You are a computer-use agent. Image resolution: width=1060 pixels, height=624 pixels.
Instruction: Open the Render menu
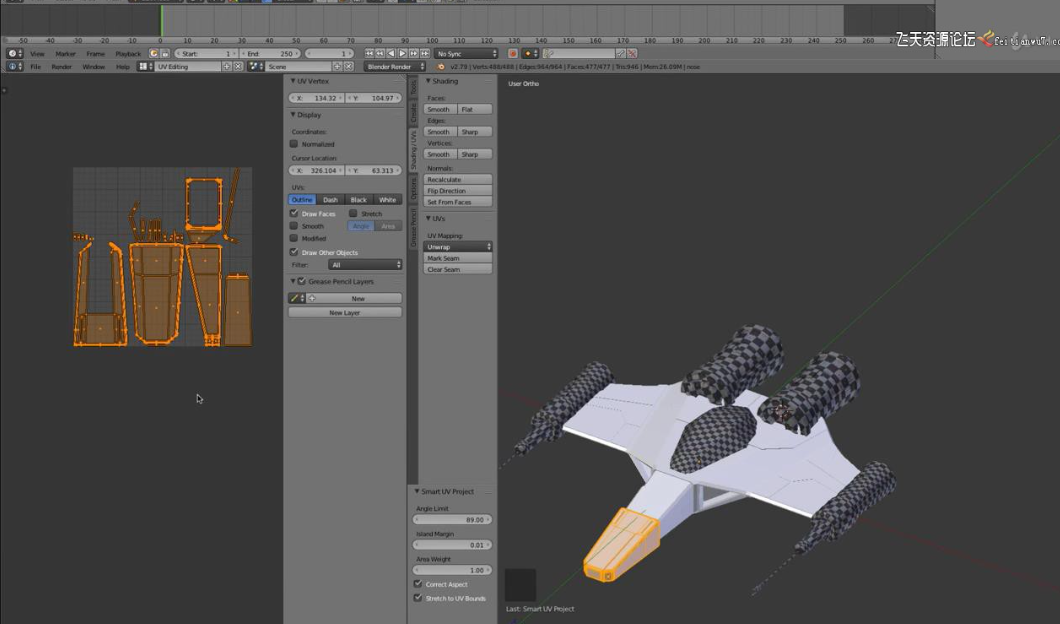click(x=61, y=66)
